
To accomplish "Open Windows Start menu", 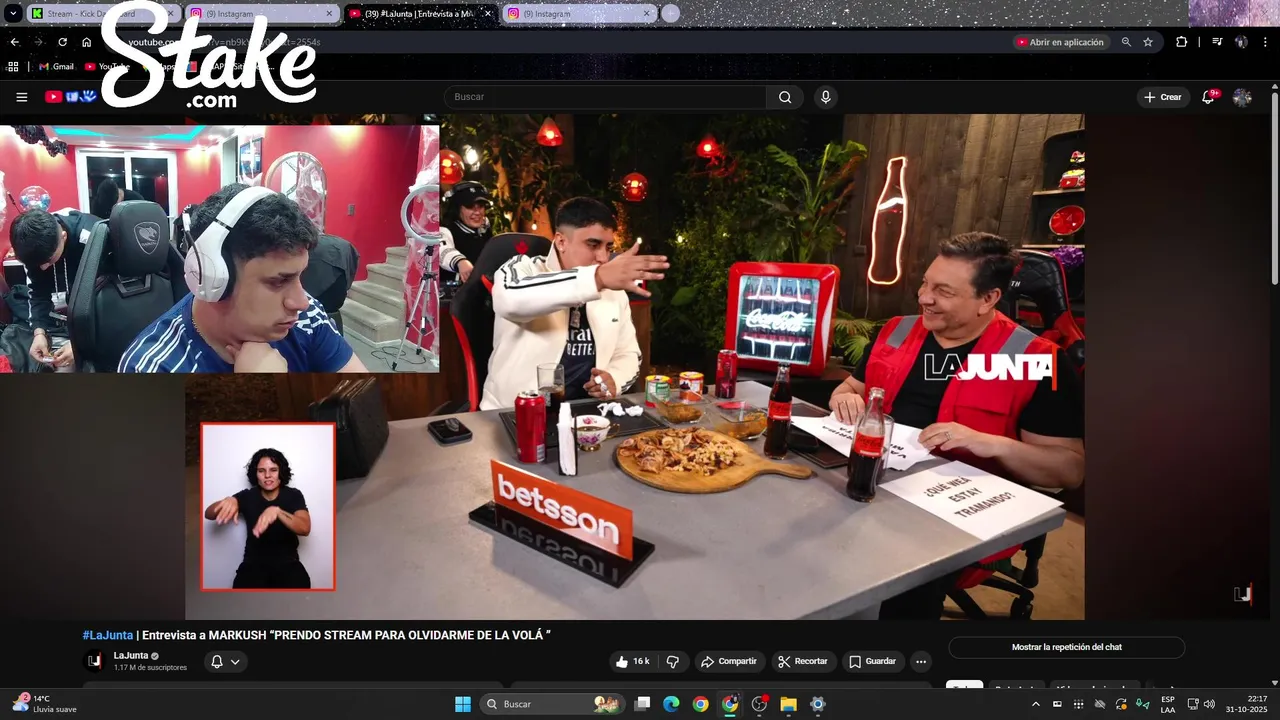I will point(463,704).
